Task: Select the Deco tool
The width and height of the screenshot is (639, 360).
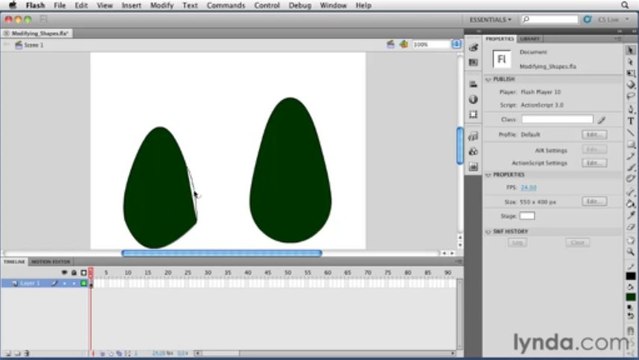Action: pyautogui.click(x=631, y=179)
